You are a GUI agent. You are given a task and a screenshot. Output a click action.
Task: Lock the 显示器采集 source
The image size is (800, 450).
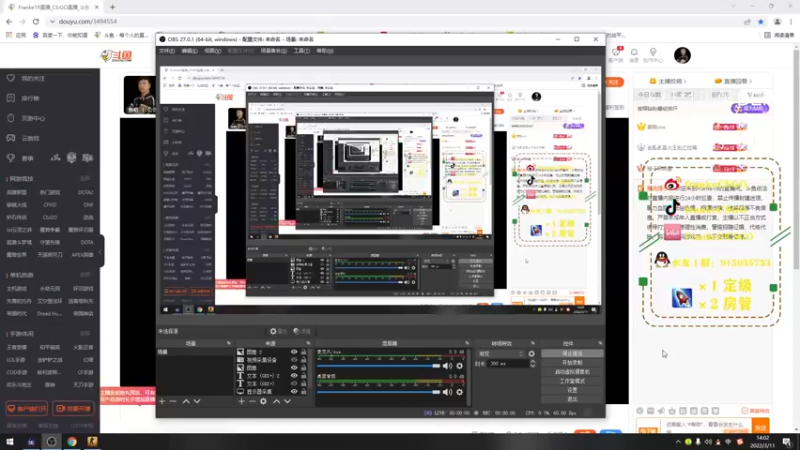304,392
